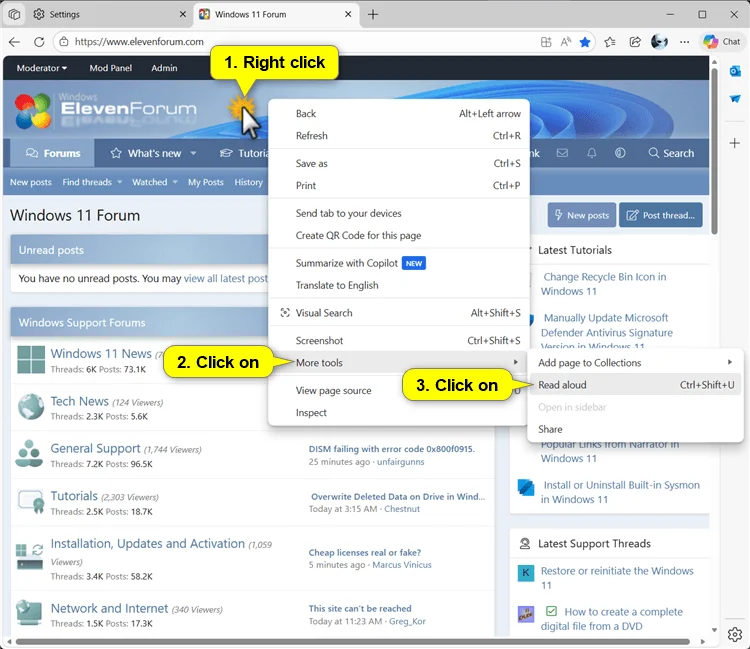The height and width of the screenshot is (649, 750).
Task: Open Cheap licenses real or fake thread
Action: pyautogui.click(x=364, y=552)
